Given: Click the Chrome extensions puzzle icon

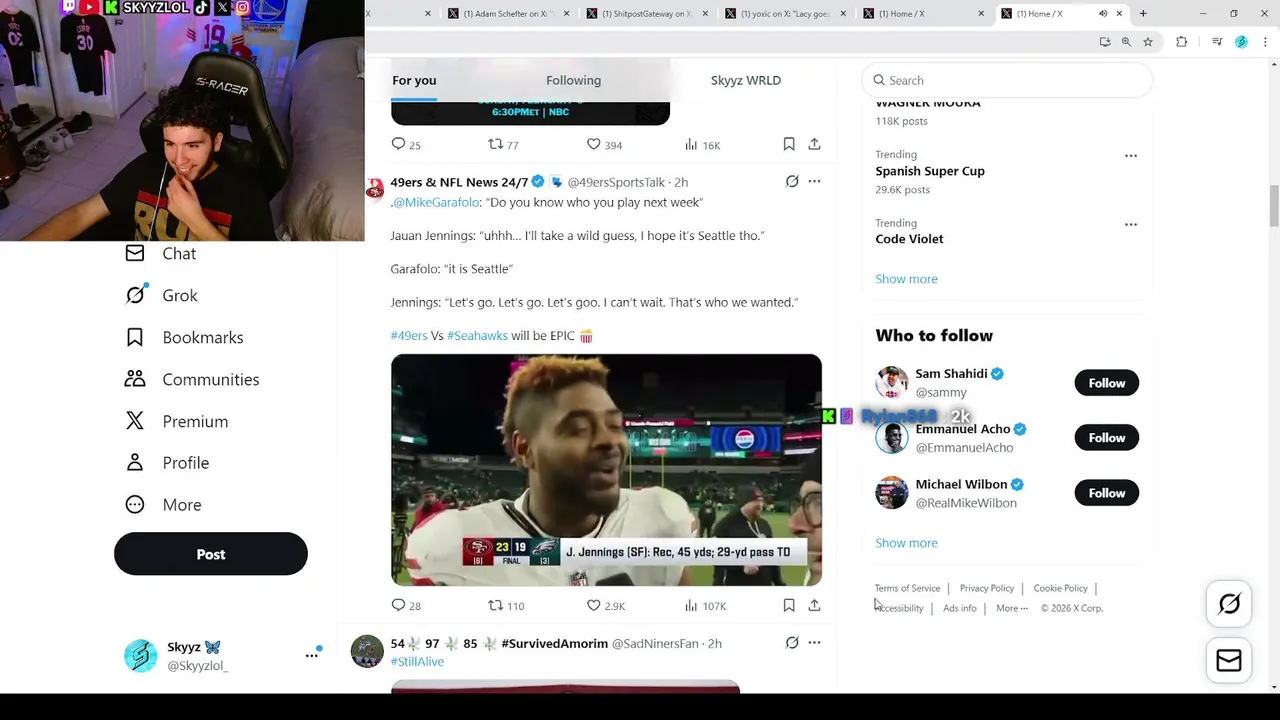Looking at the screenshot, I should (x=1181, y=42).
